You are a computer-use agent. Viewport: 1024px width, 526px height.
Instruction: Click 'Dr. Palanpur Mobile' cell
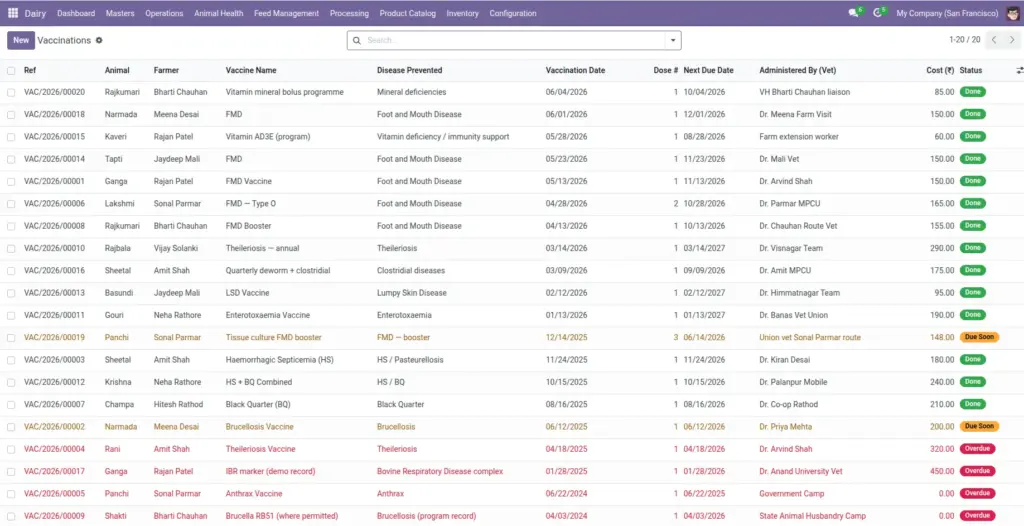(793, 382)
